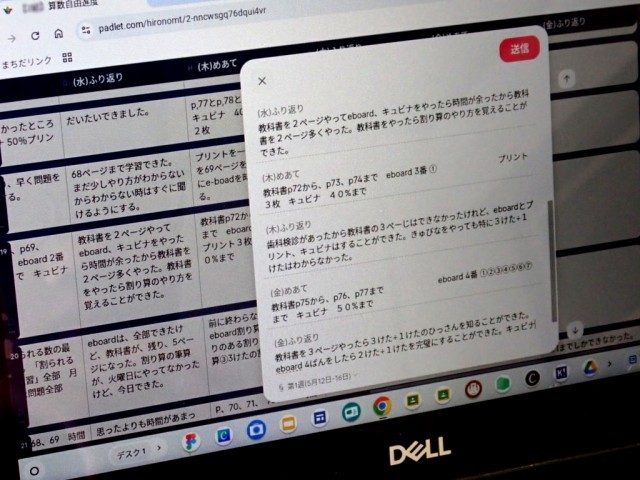This screenshot has width=640, height=480.
Task: View site information icon beside the URL
Action: (86, 30)
